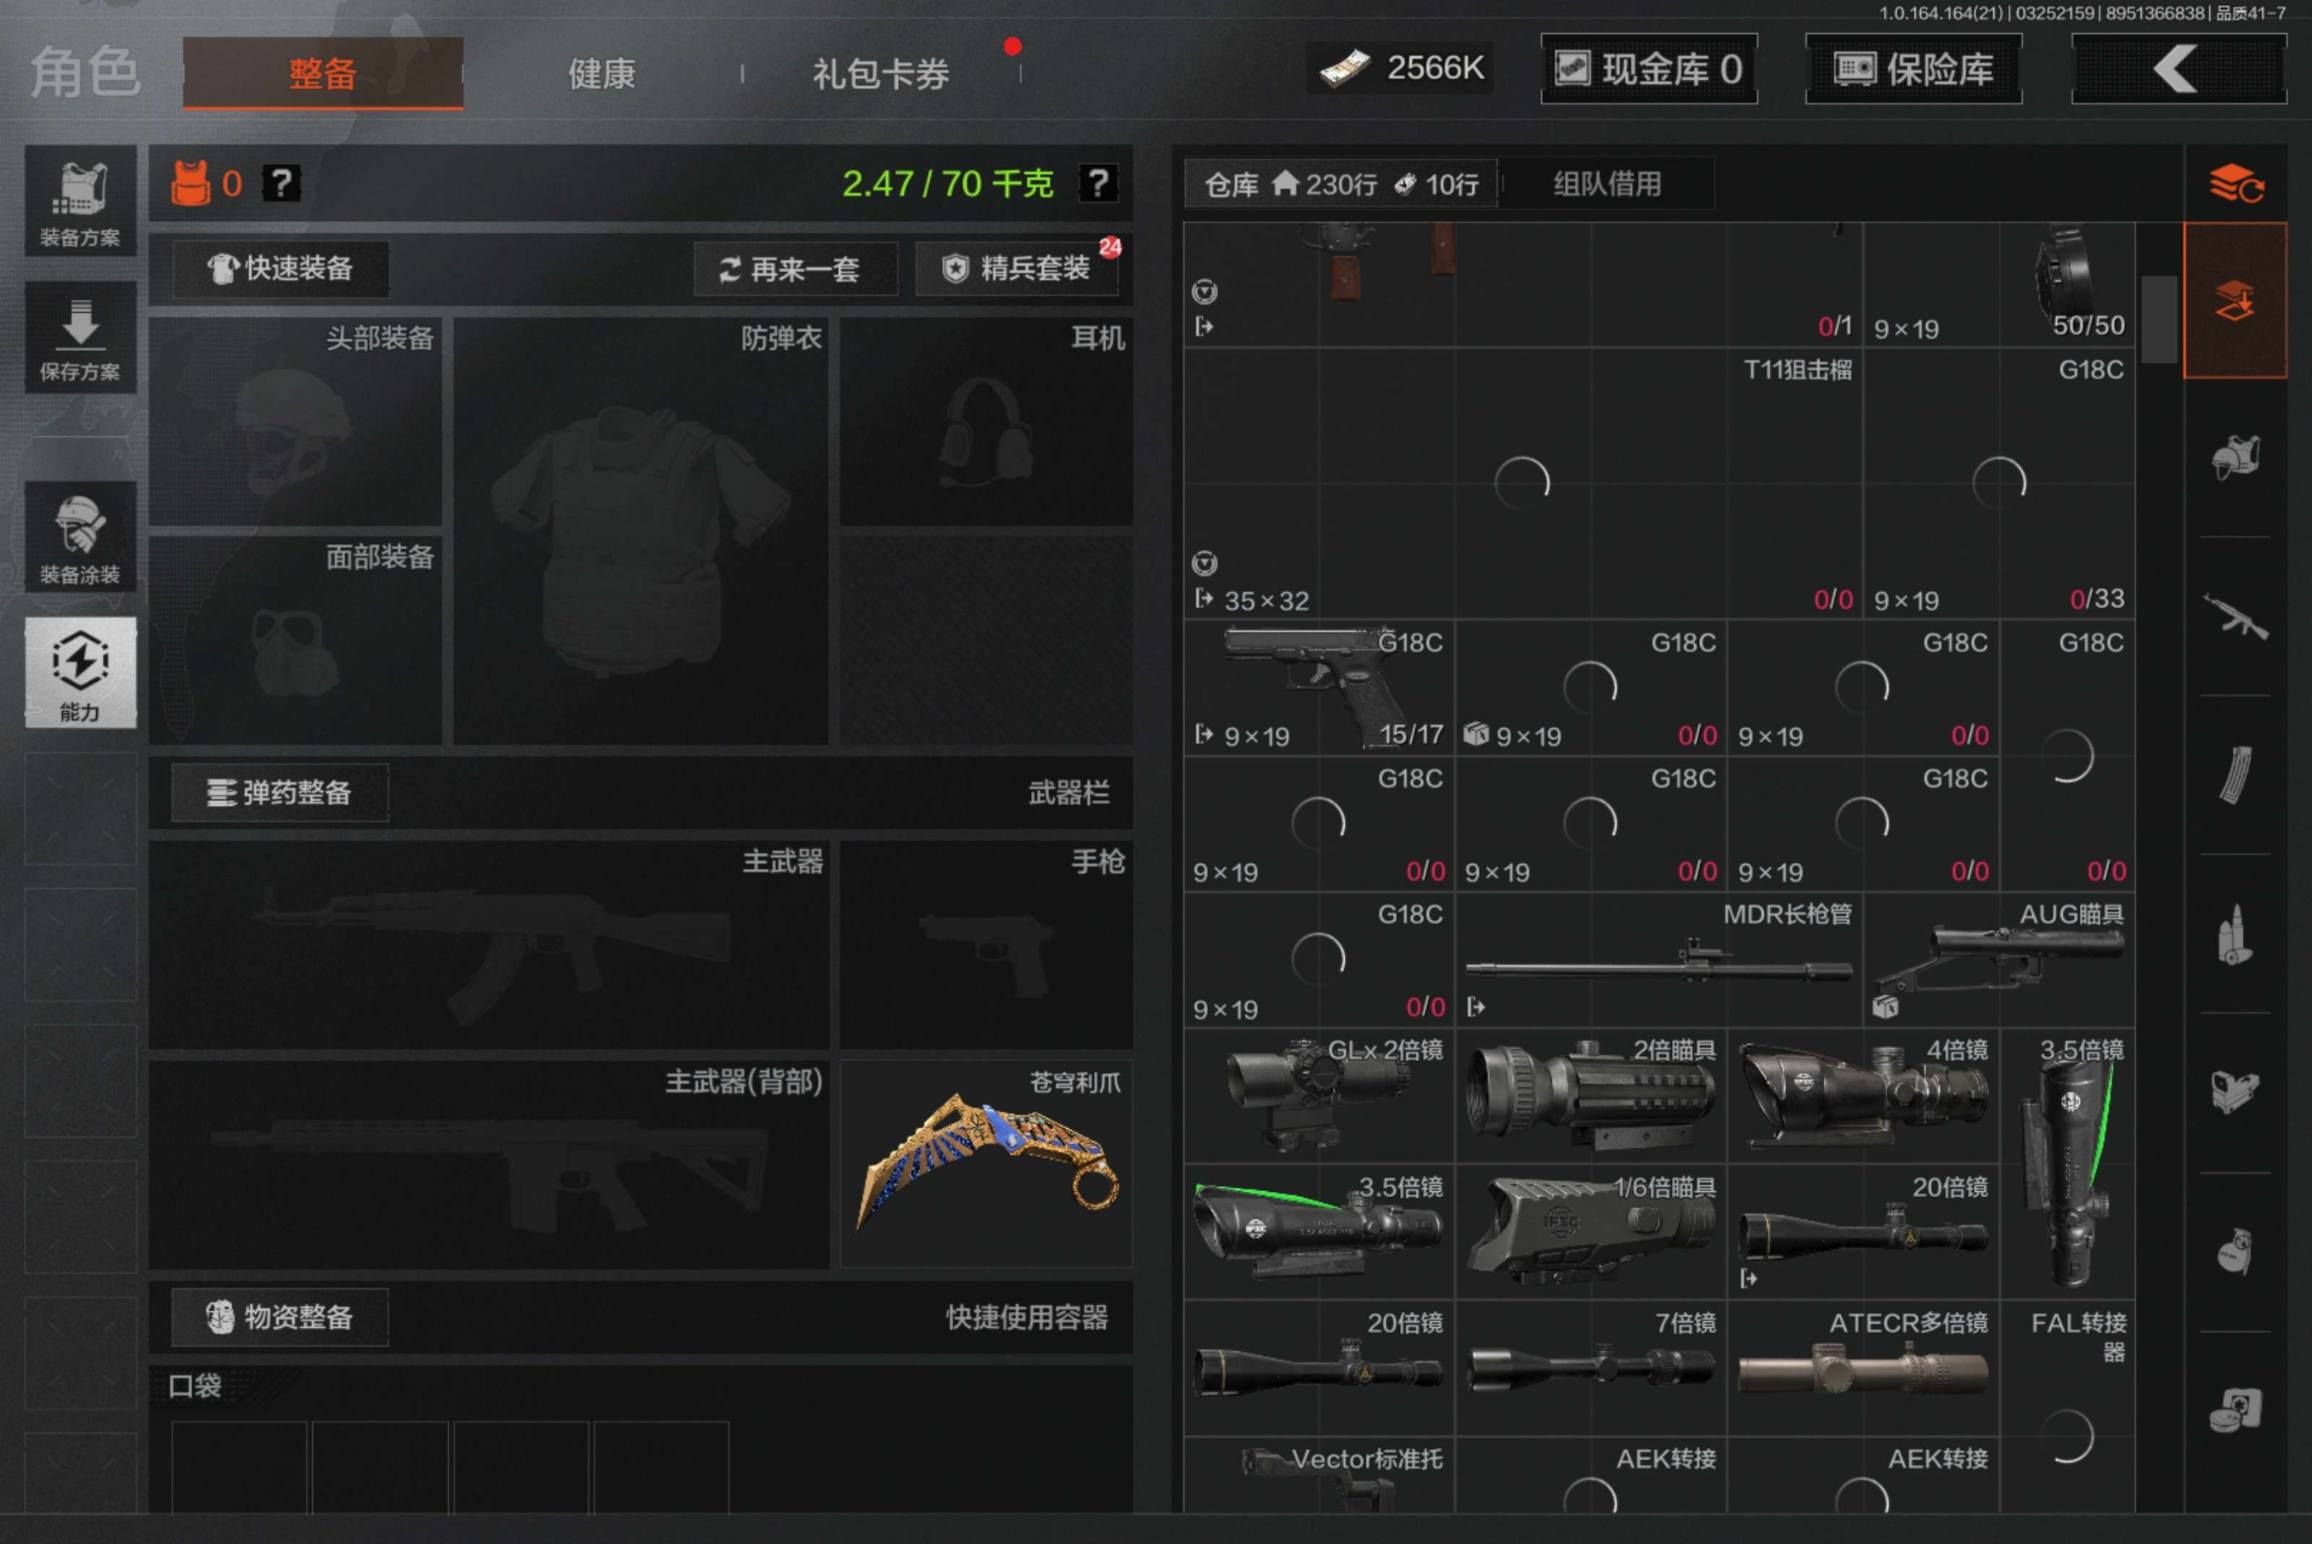Open the 保险库 safe vault button
2312x1544 pixels.
(1913, 69)
